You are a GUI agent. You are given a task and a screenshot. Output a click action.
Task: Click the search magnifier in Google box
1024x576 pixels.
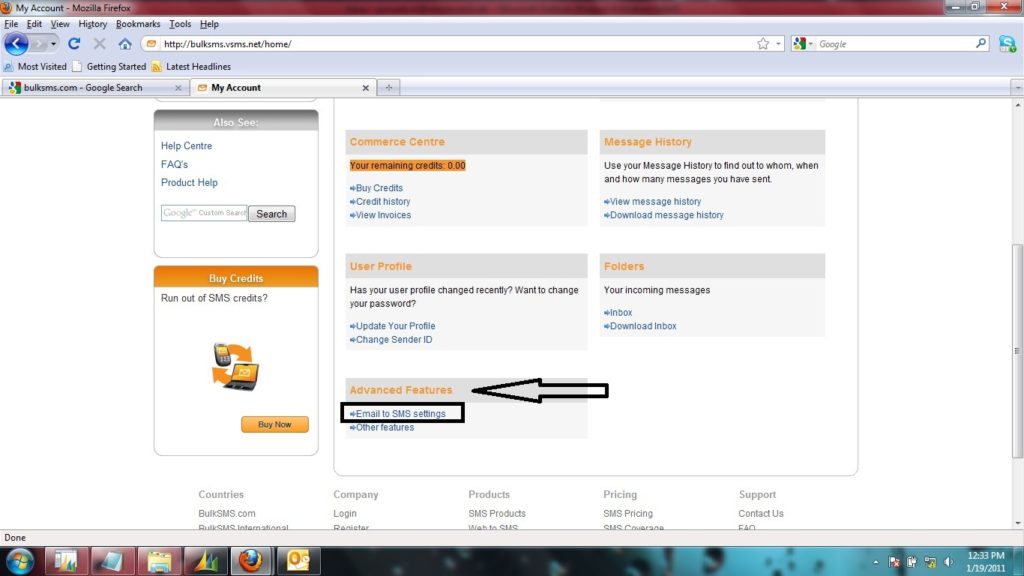[981, 44]
